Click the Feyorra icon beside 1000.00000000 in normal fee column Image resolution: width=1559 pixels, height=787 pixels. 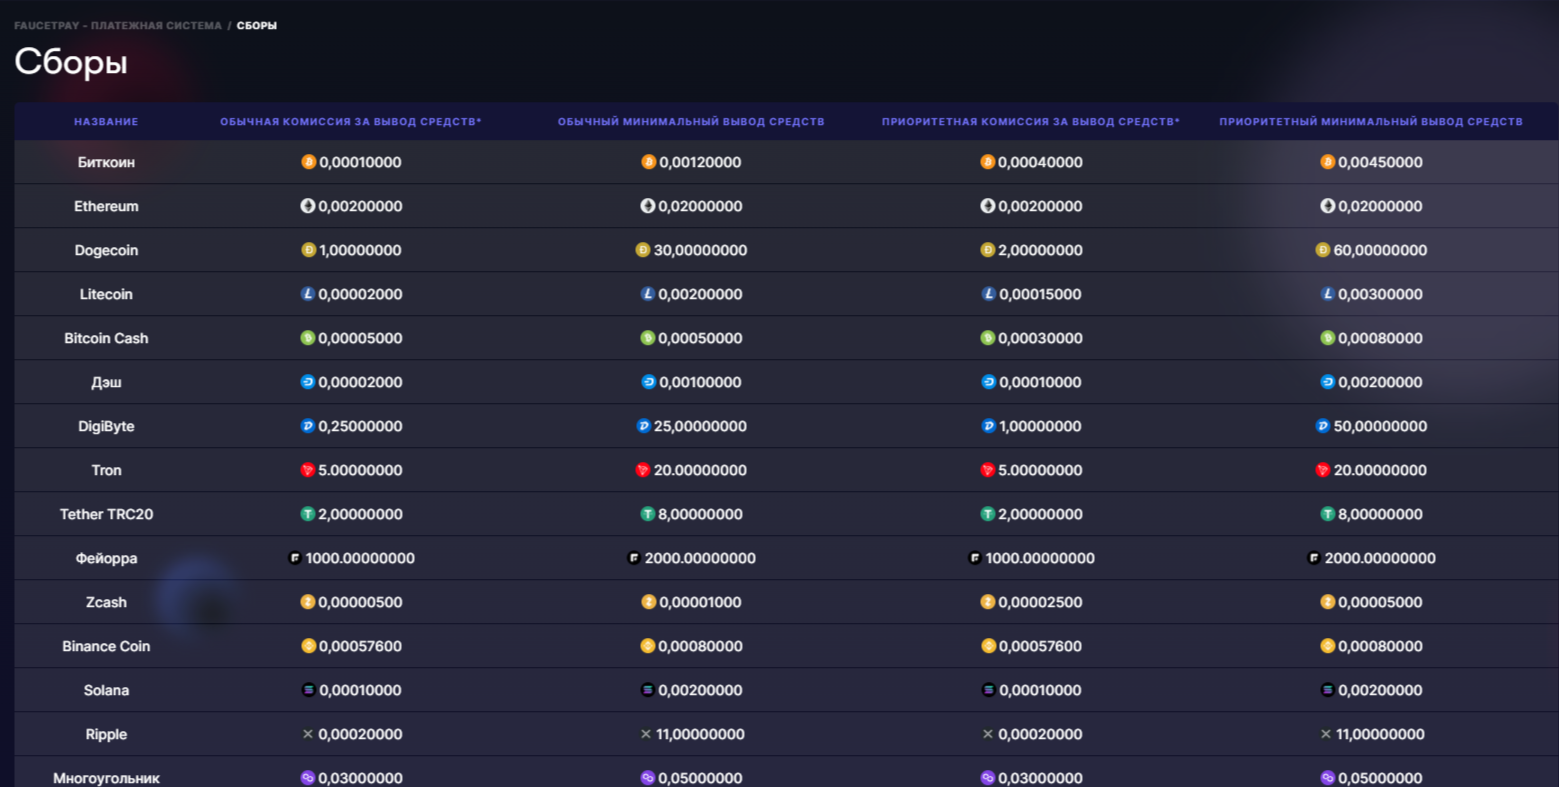[x=295, y=558]
